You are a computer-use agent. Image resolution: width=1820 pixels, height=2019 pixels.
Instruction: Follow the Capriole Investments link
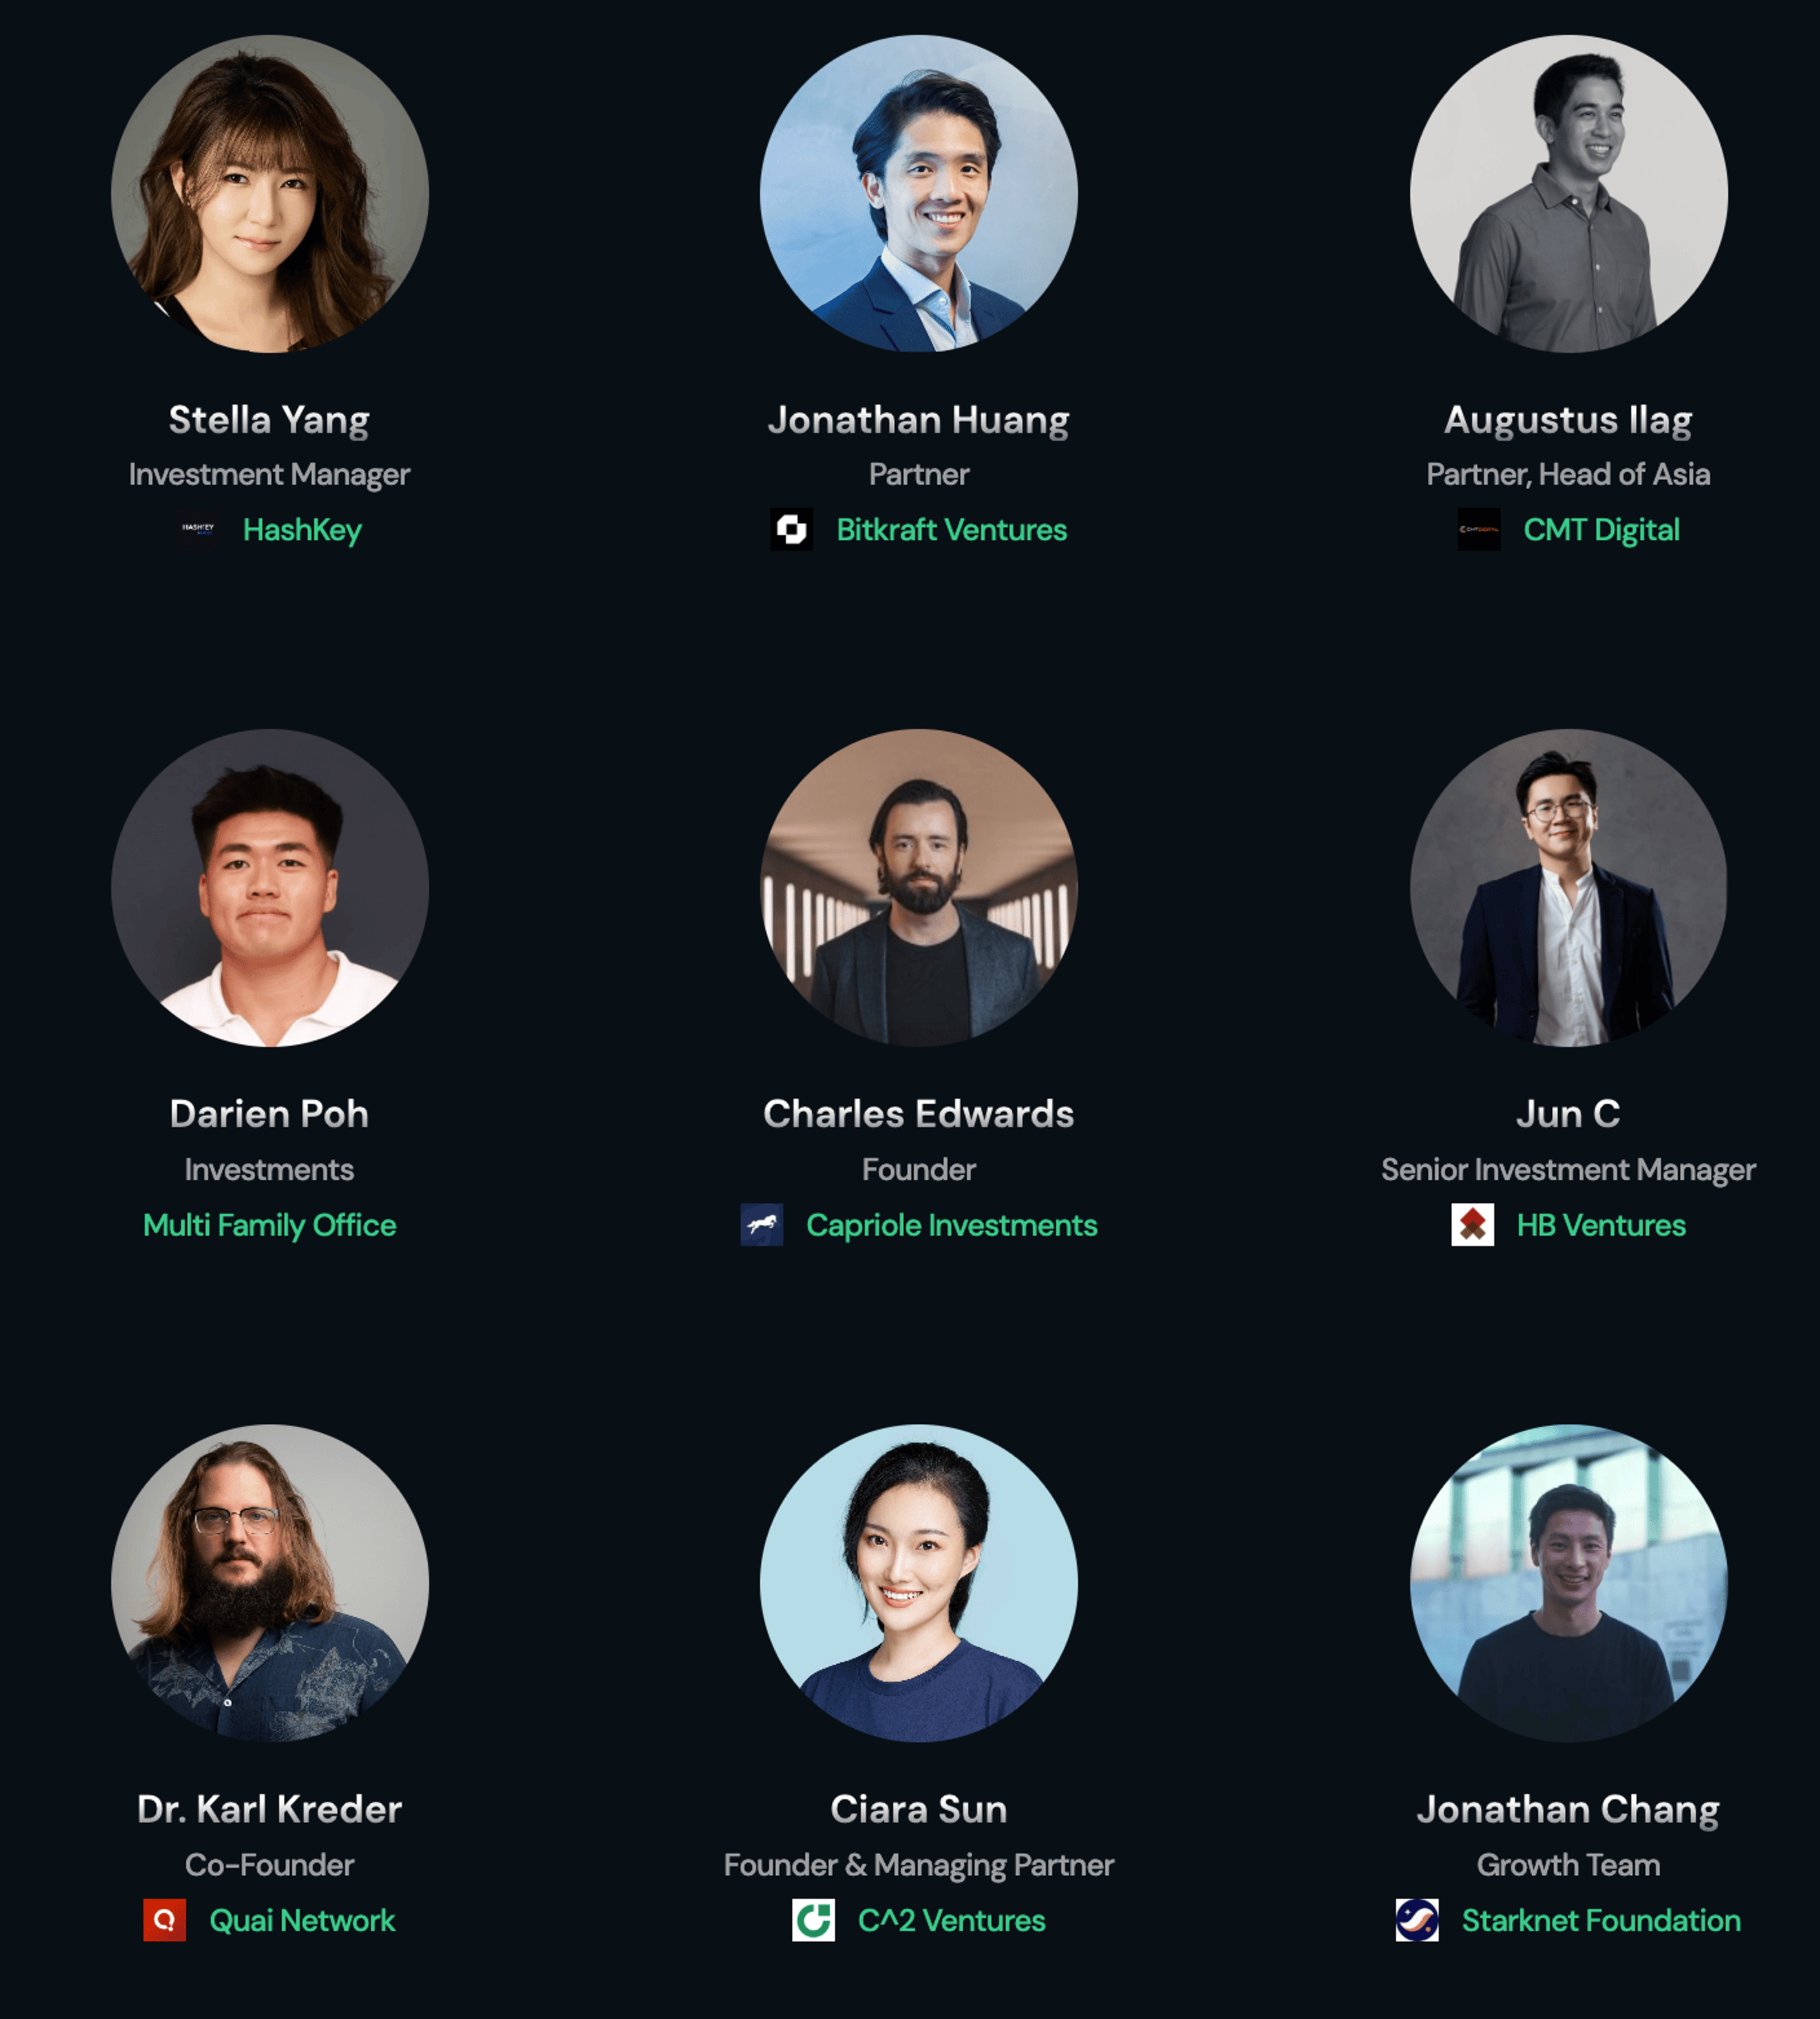pos(951,1224)
